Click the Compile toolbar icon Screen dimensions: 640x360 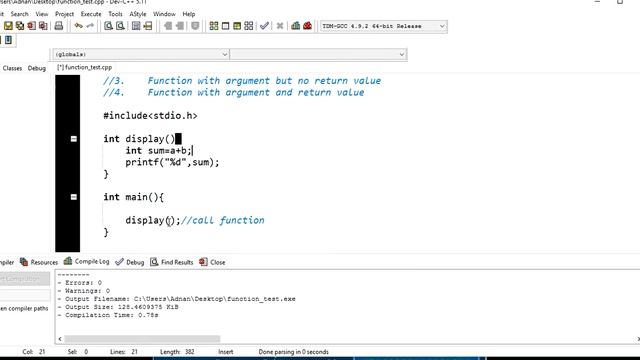(214, 26)
